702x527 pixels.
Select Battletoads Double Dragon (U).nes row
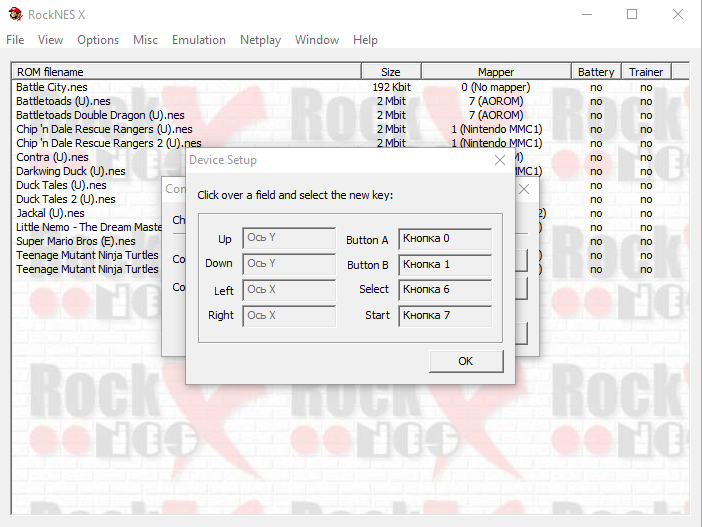point(100,115)
